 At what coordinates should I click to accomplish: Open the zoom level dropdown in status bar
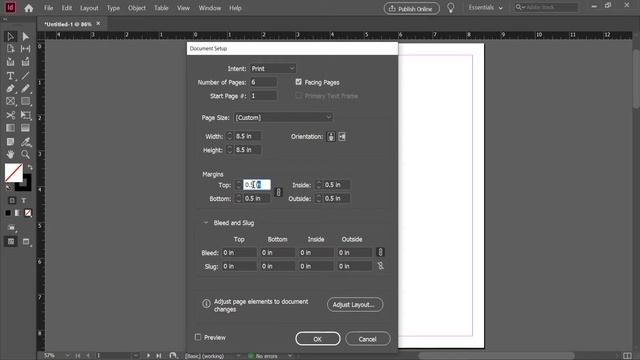pos(67,356)
